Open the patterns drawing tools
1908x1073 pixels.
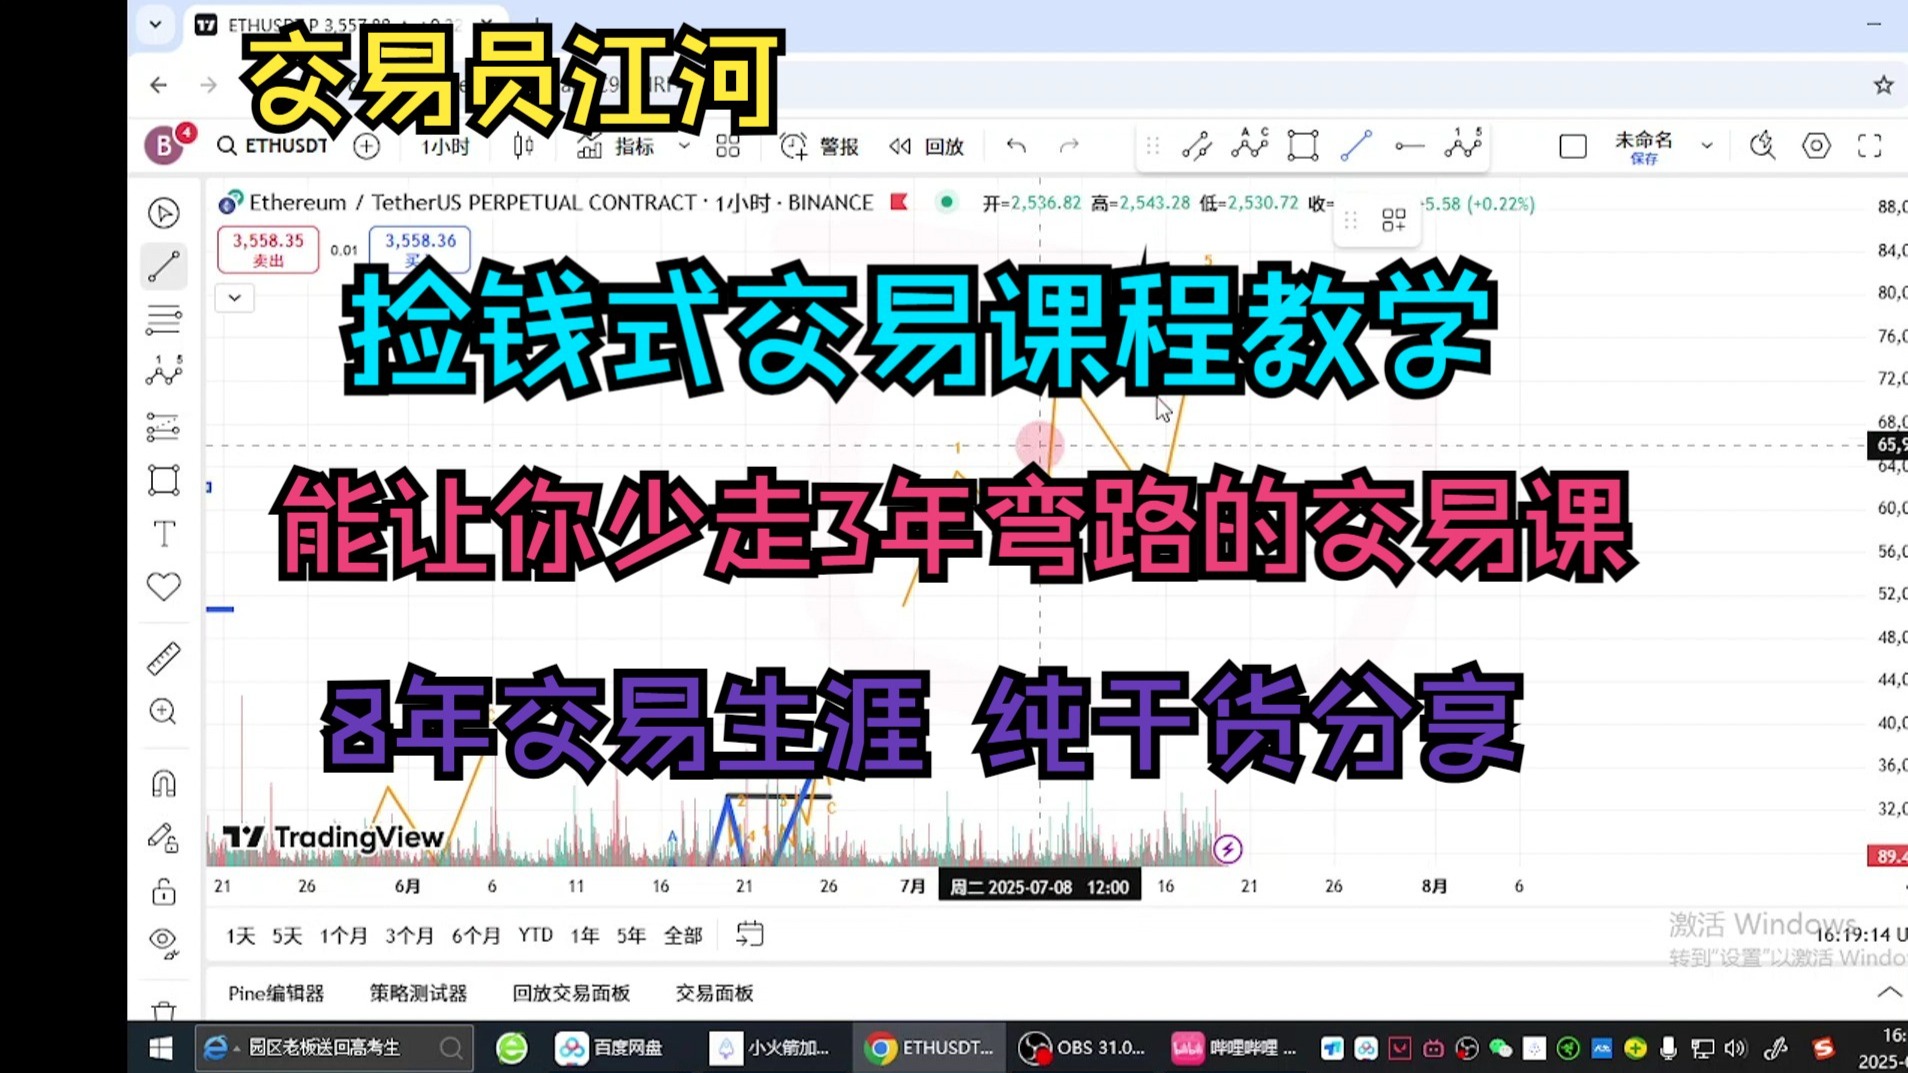click(x=164, y=372)
